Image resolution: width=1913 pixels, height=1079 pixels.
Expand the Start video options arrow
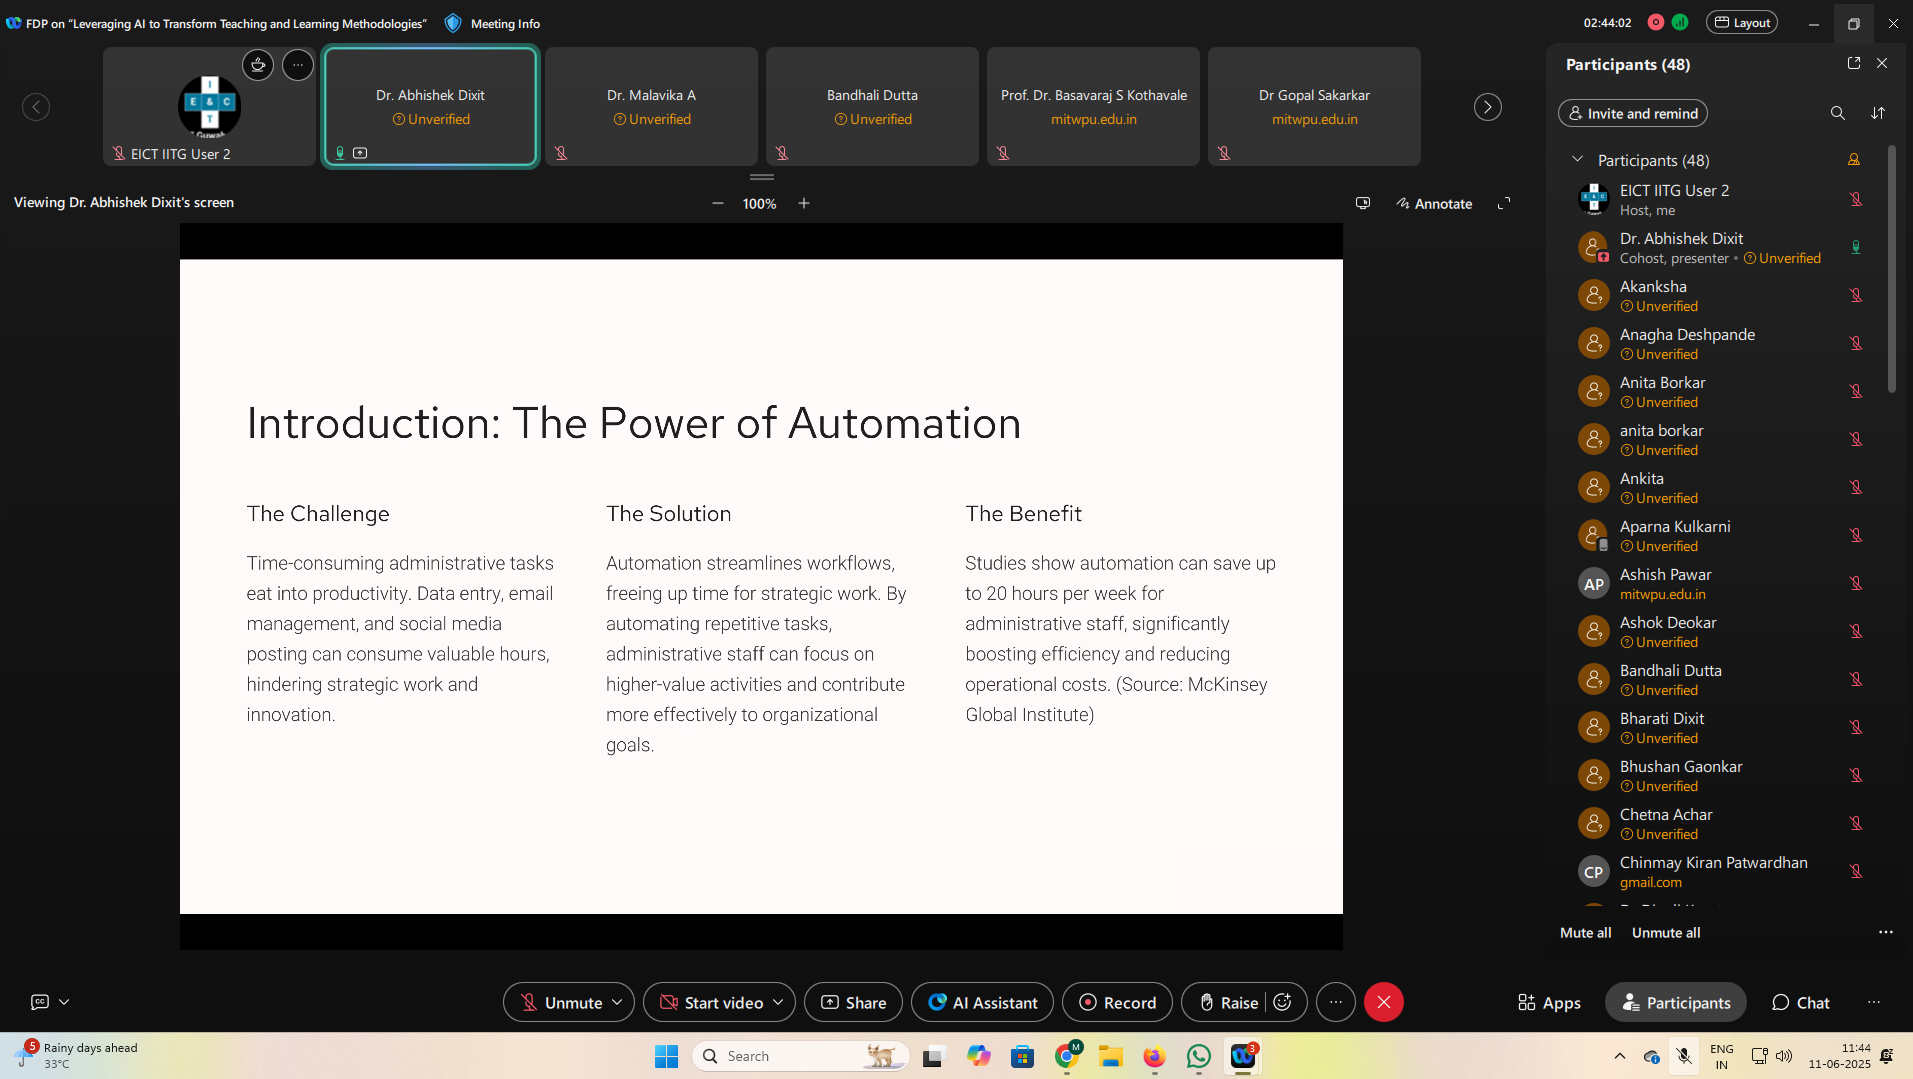click(x=778, y=1002)
